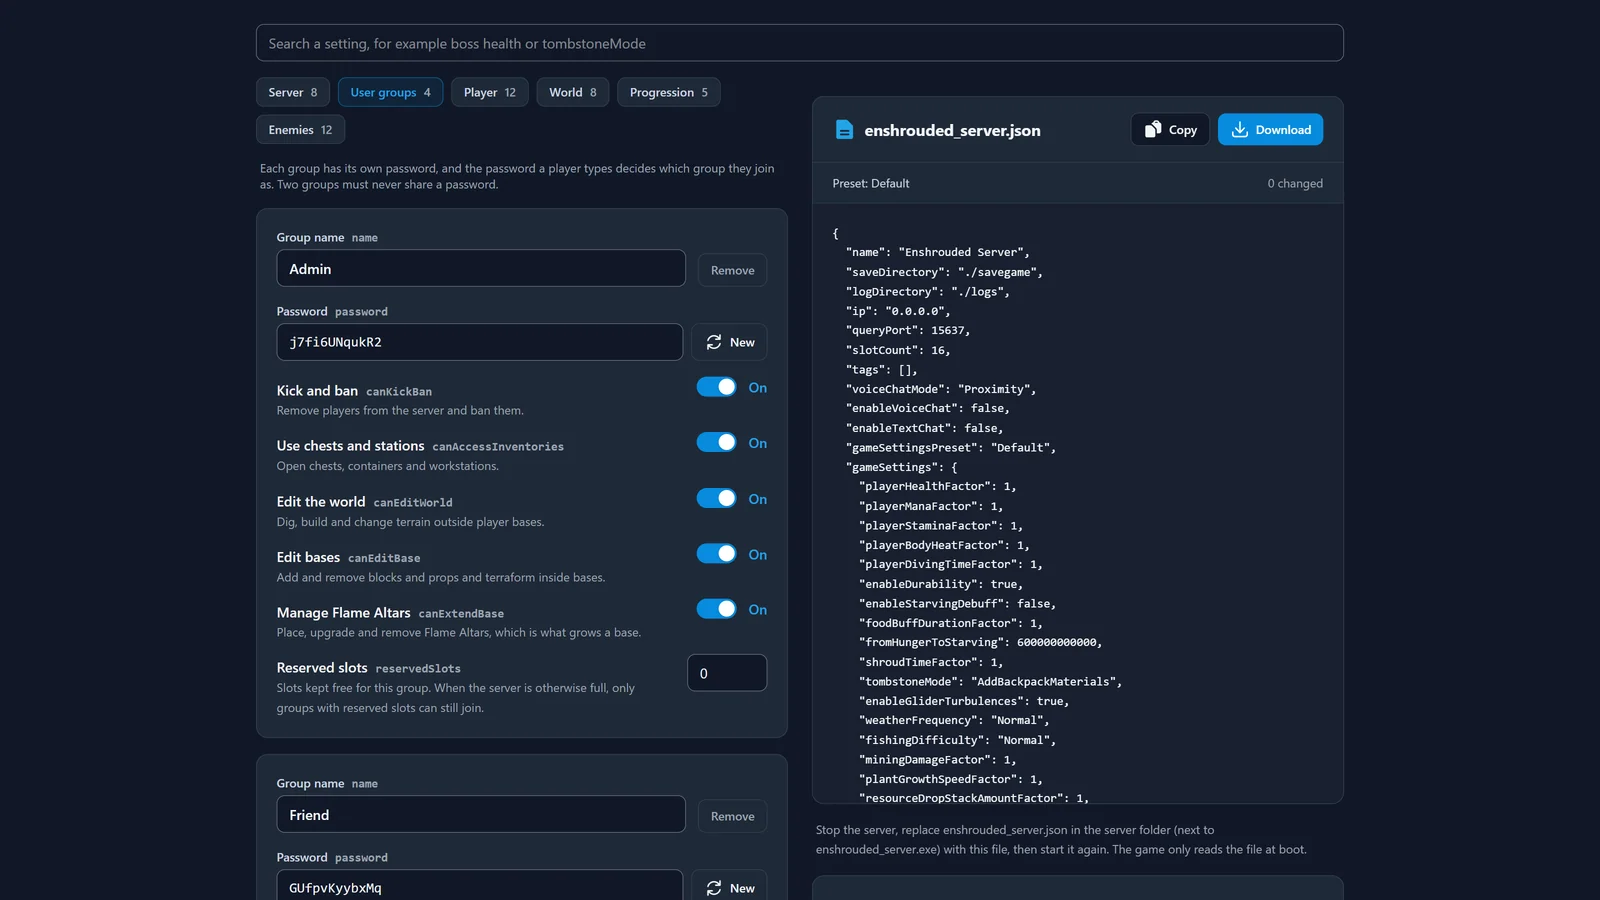The image size is (1600, 900).
Task: Click the "enableTextChat": false line
Action: point(924,428)
